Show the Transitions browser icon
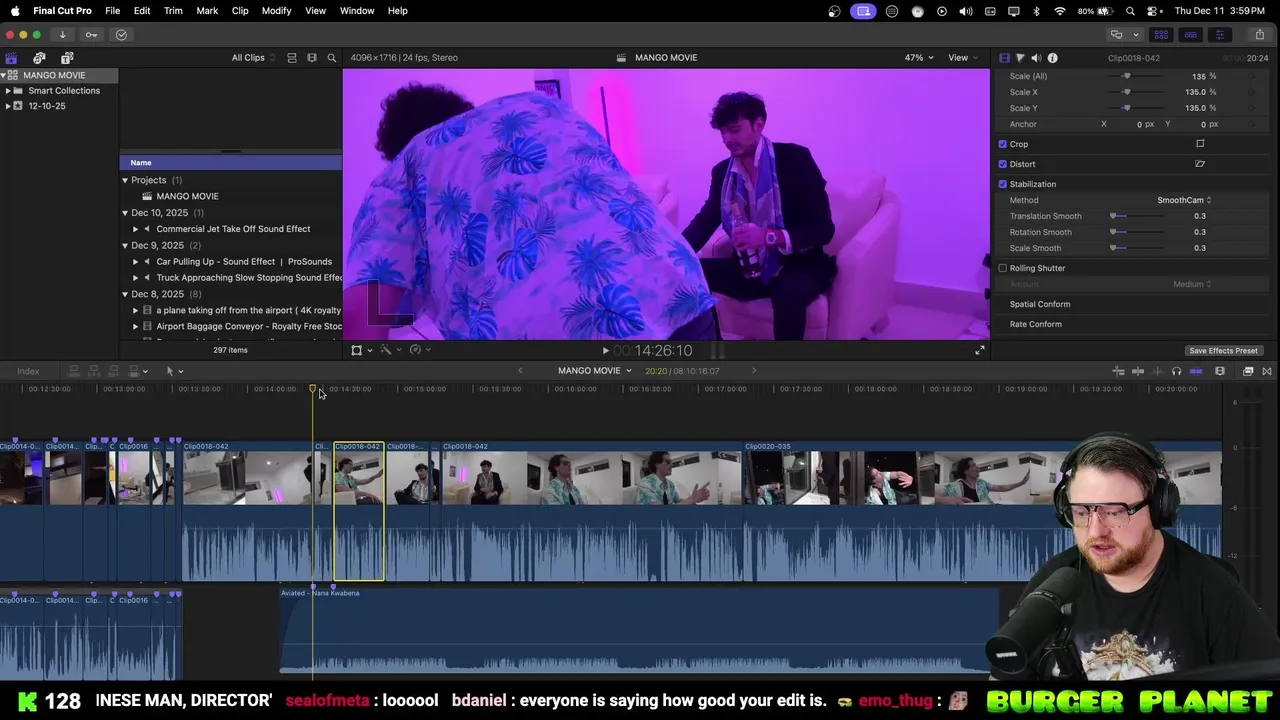 [x=1267, y=372]
